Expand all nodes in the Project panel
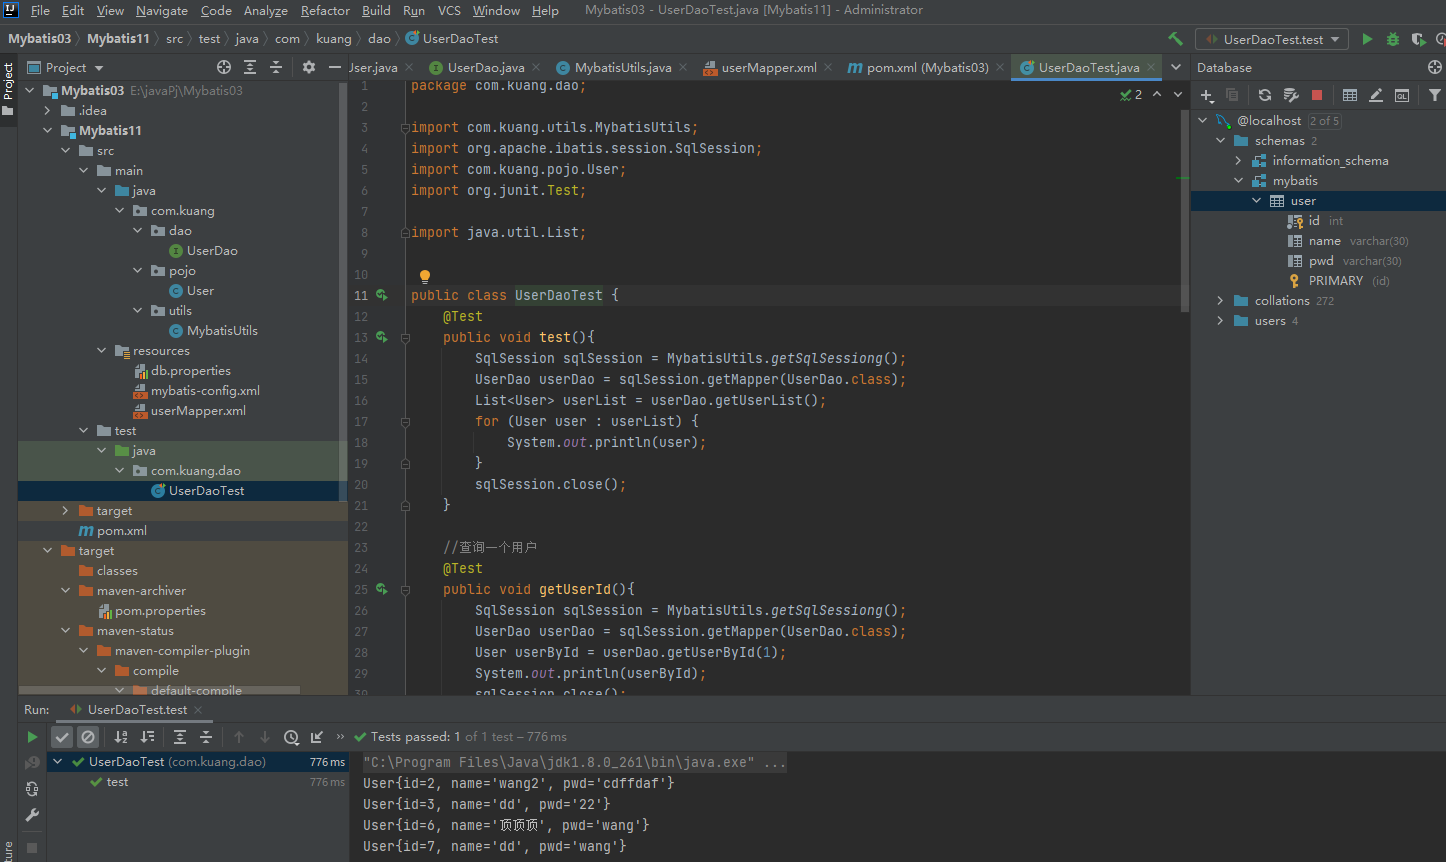Viewport: 1446px width, 862px height. [x=250, y=67]
